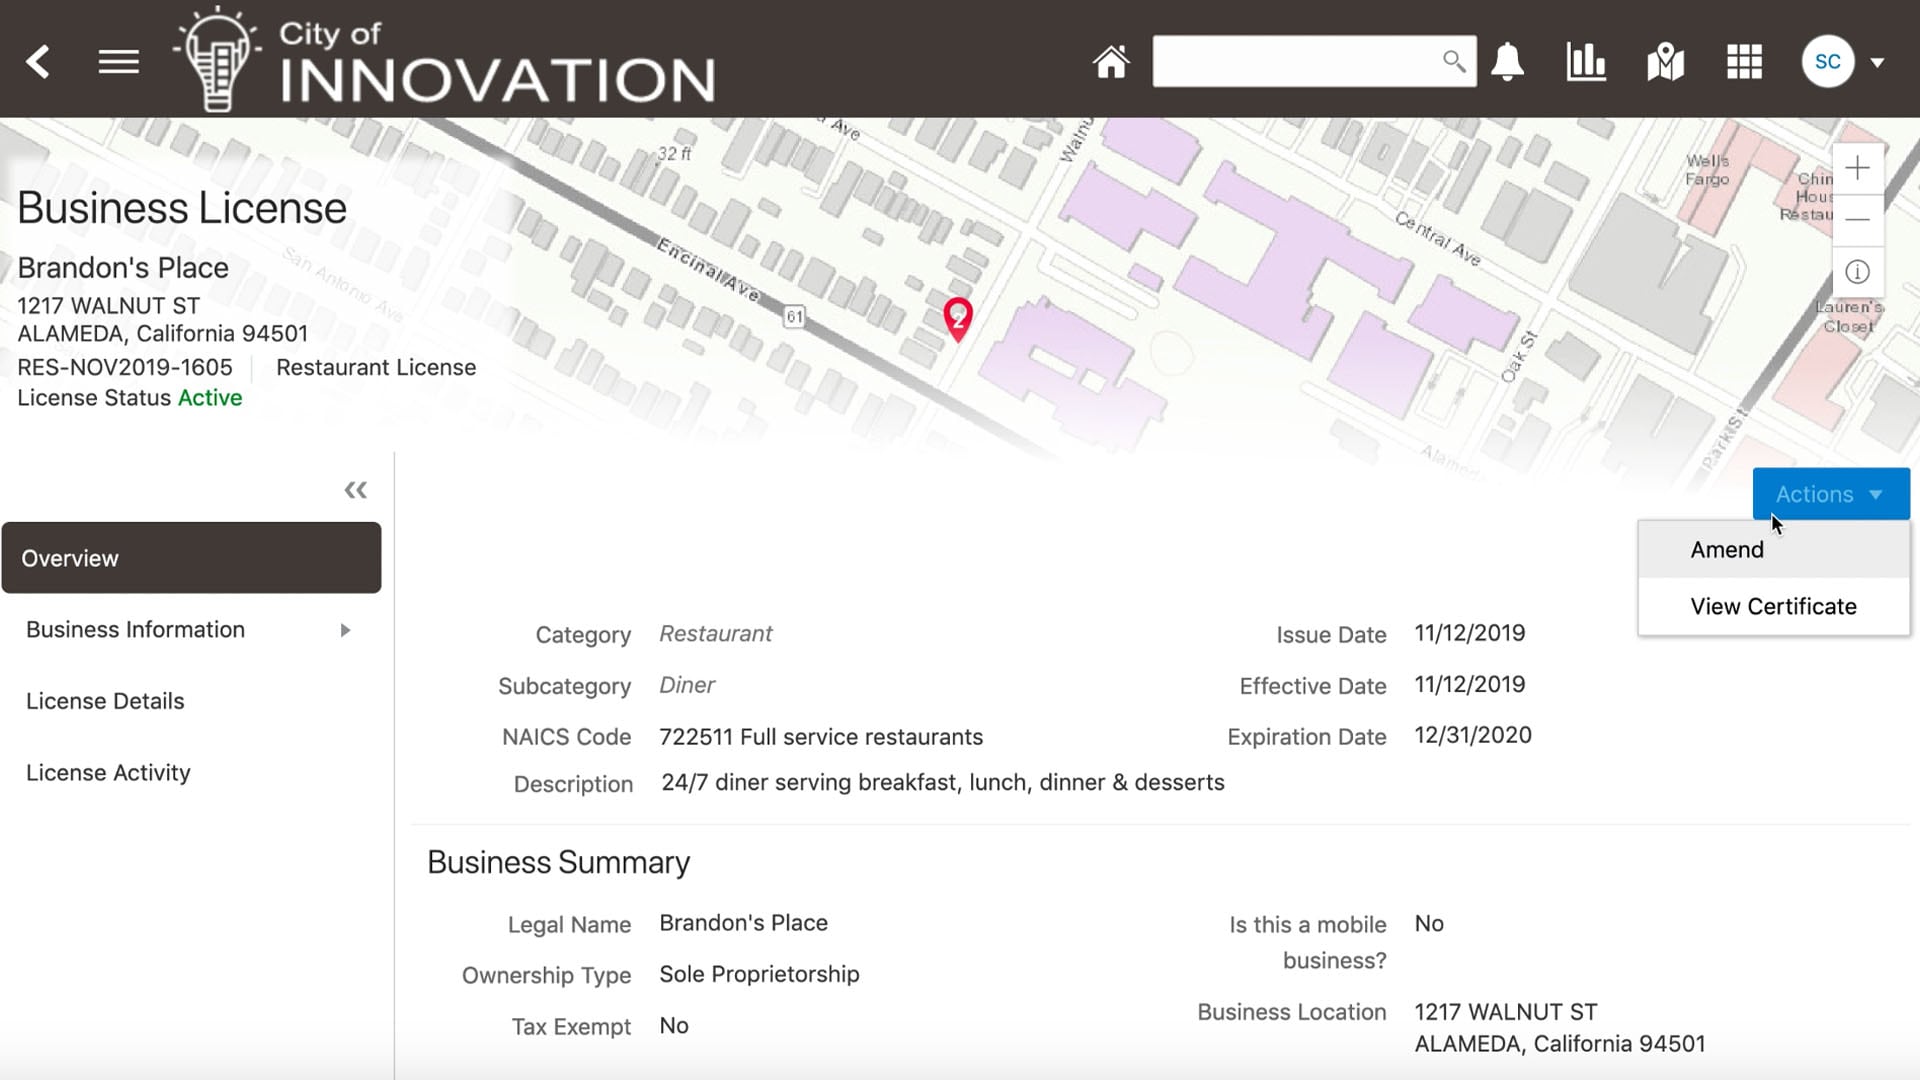The image size is (1920, 1080).
Task: Open the analytics bar chart panel
Action: point(1586,61)
